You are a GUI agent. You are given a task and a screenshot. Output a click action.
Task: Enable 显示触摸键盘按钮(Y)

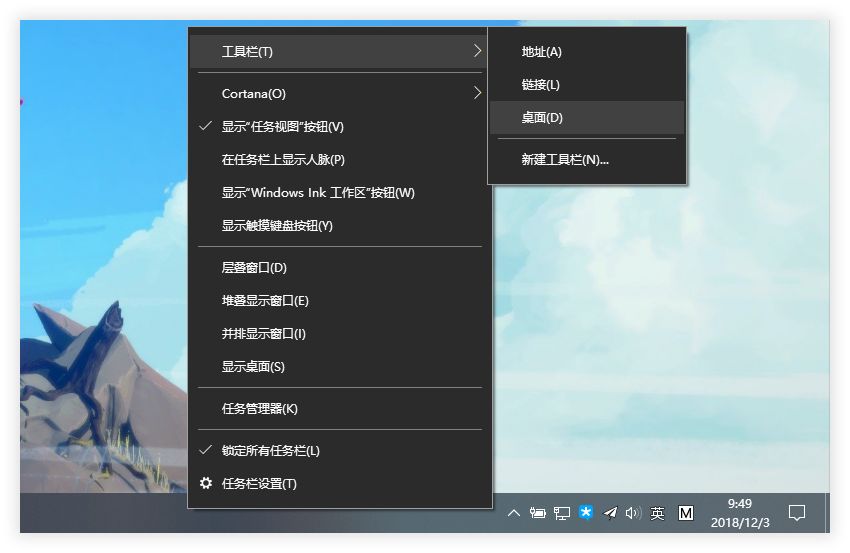340,226
